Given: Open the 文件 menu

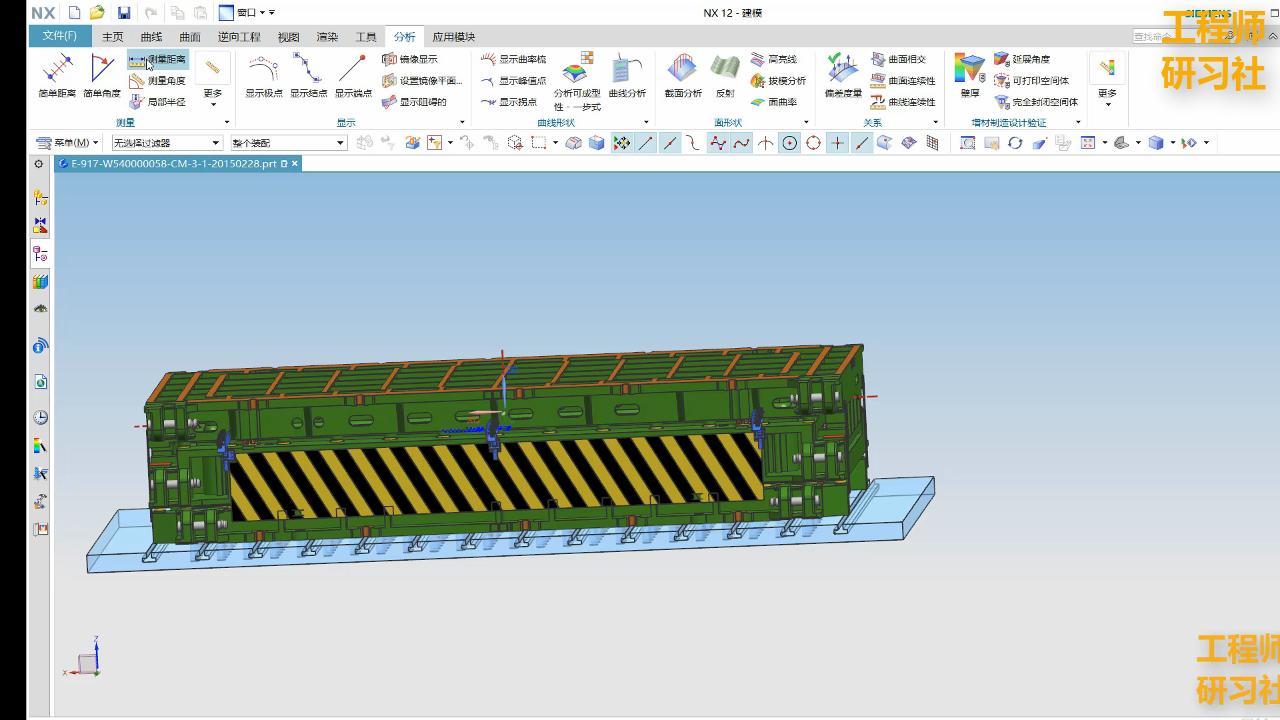Looking at the screenshot, I should coord(60,35).
